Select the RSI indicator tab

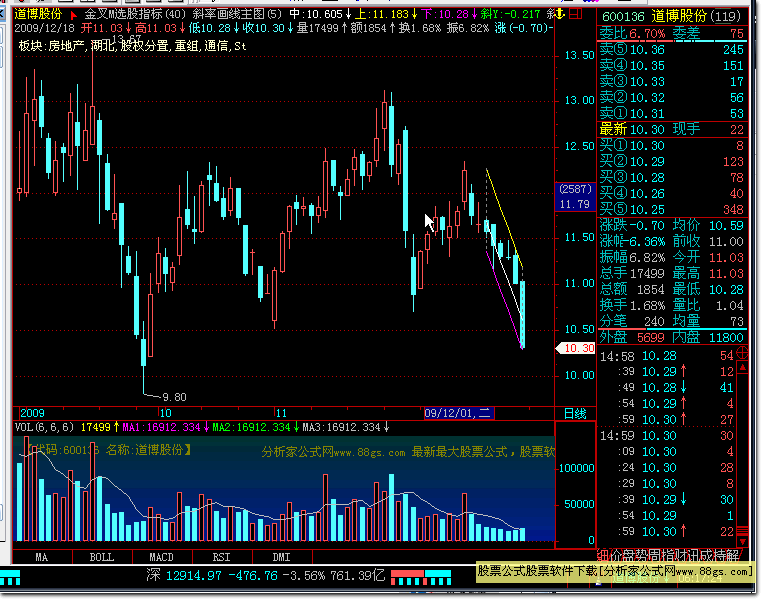220,556
